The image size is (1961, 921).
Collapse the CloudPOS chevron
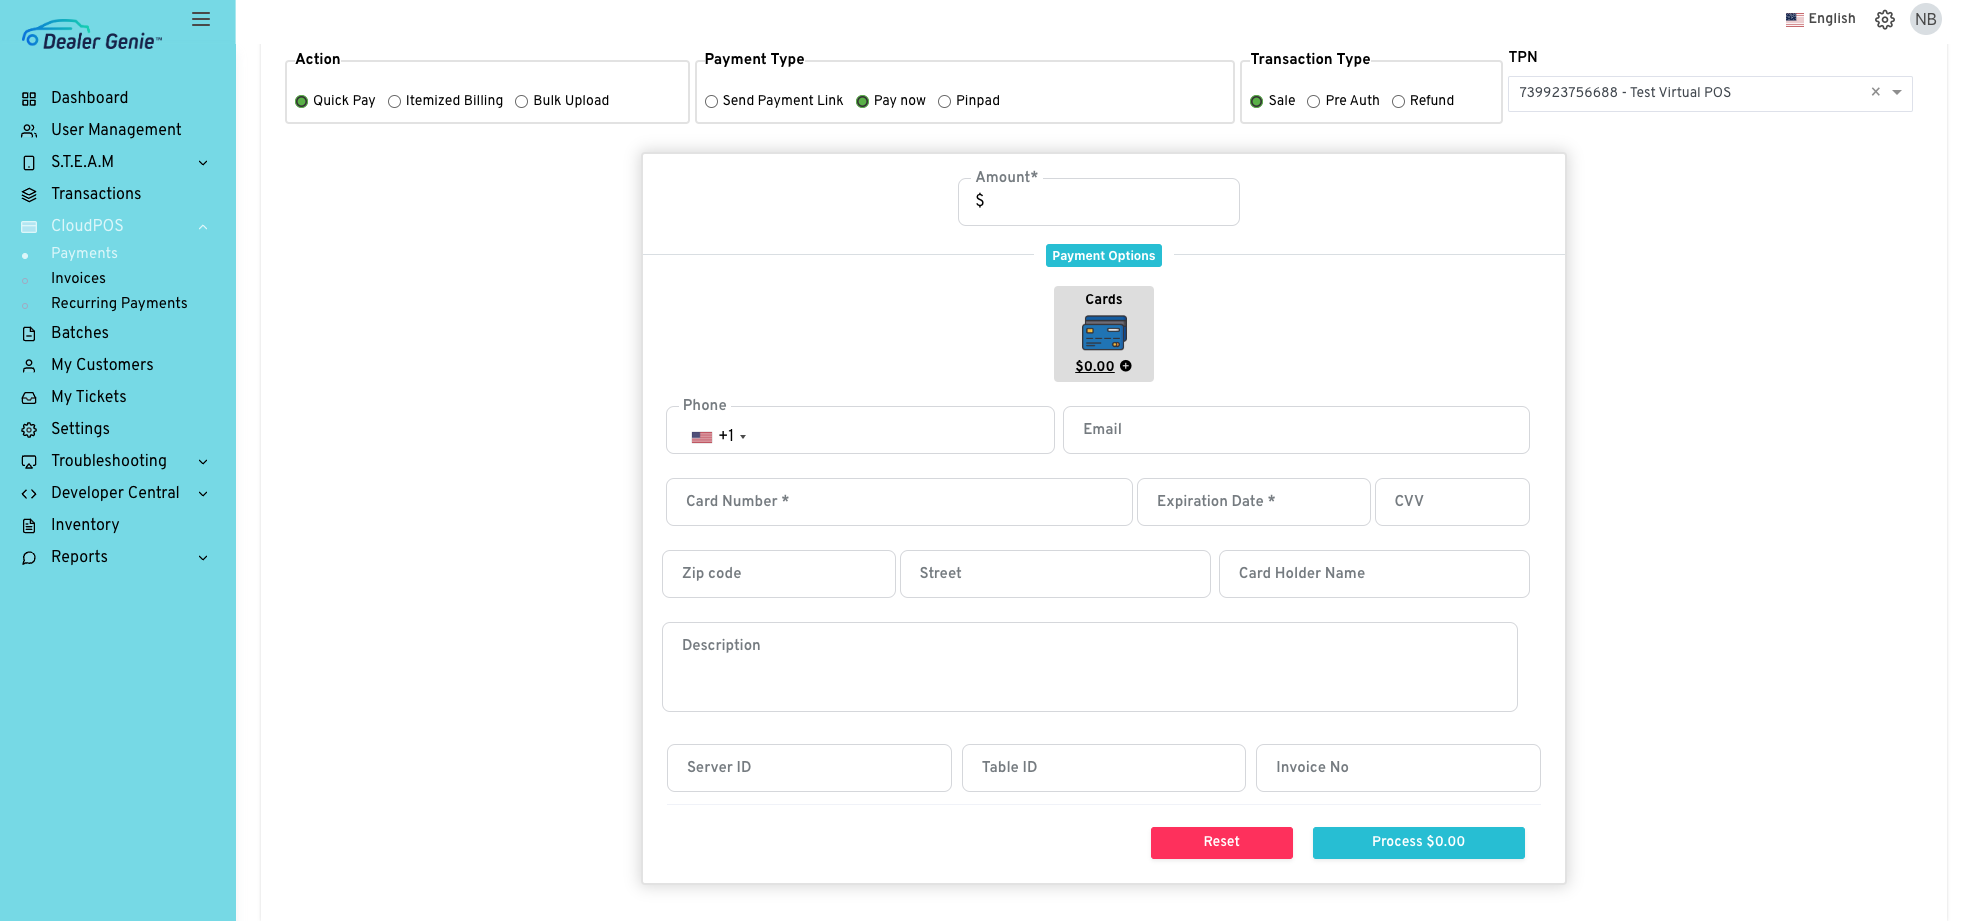click(203, 227)
